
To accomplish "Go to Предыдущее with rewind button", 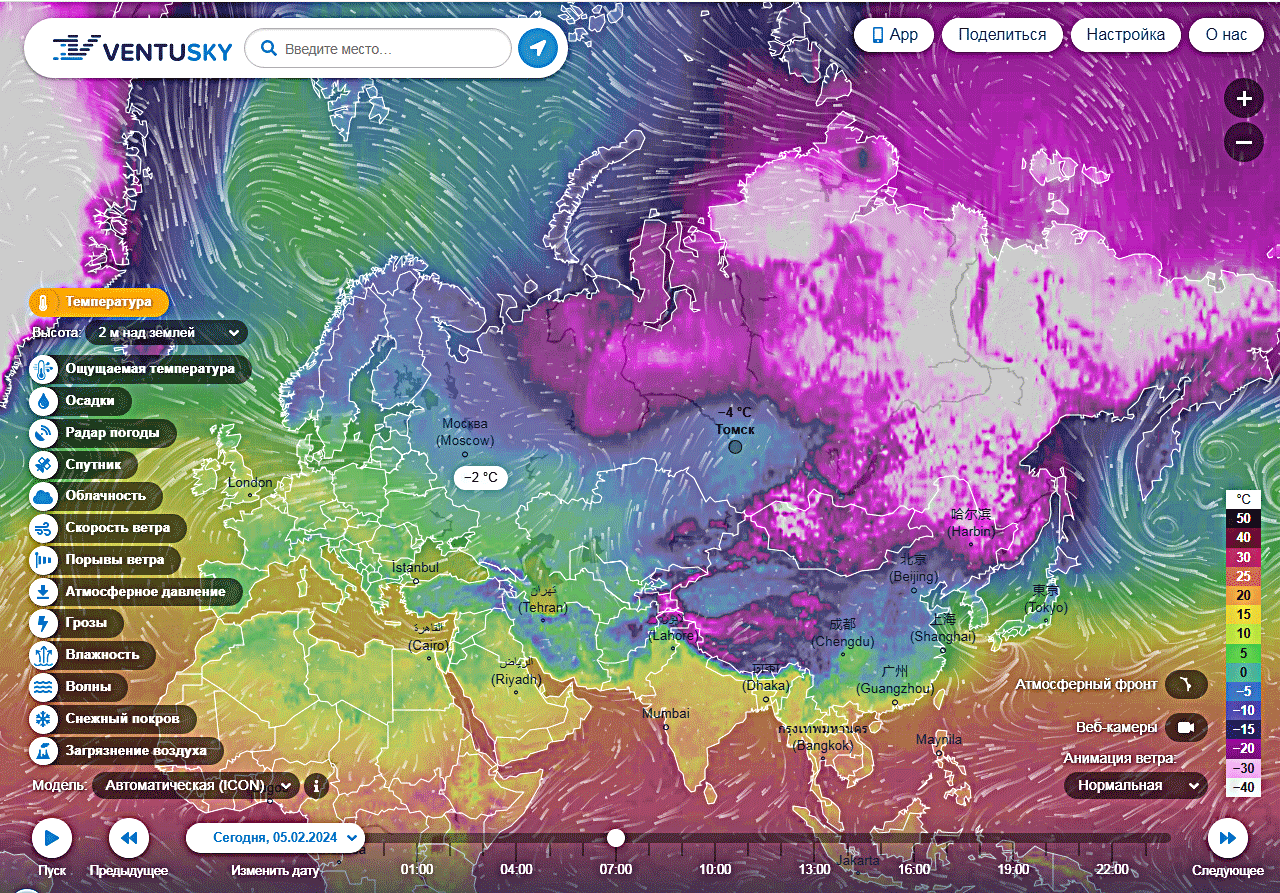I will (129, 838).
